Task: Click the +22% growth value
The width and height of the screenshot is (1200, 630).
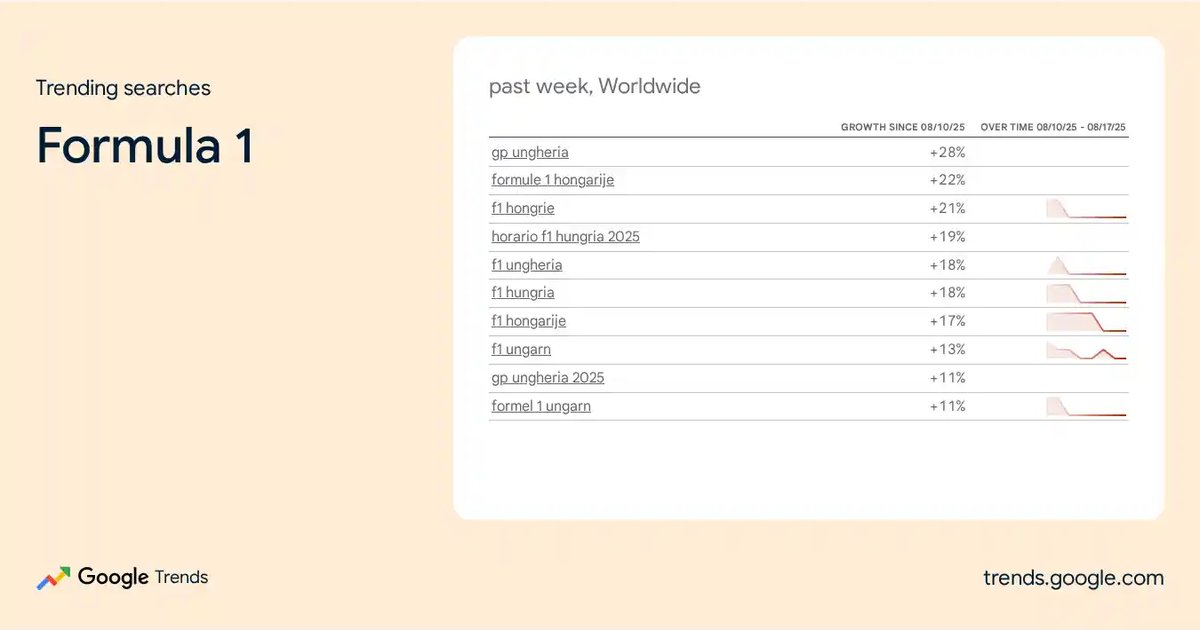Action: (x=947, y=180)
